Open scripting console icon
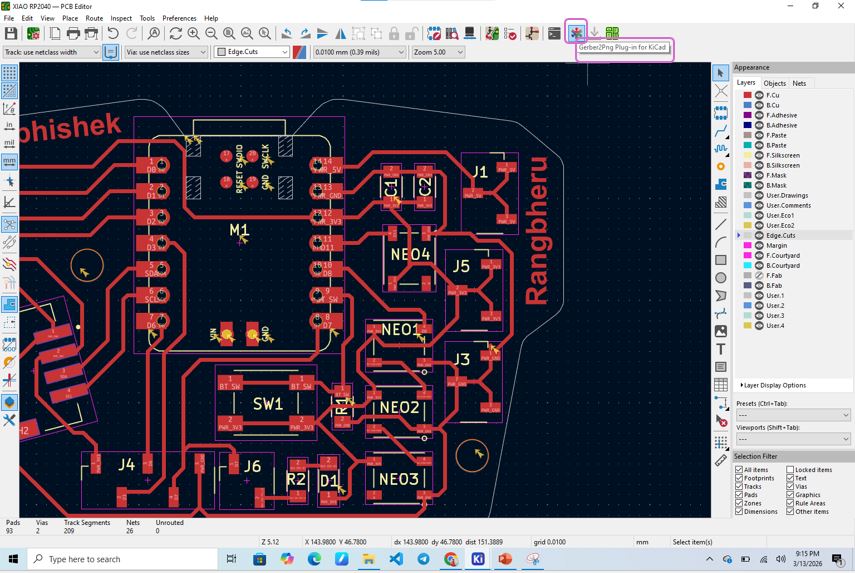This screenshot has width=855, height=573. click(x=554, y=34)
